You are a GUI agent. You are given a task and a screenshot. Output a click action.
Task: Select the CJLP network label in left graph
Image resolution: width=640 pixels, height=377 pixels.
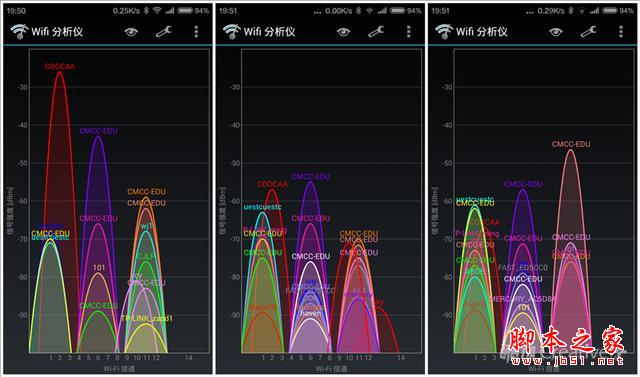(x=146, y=256)
